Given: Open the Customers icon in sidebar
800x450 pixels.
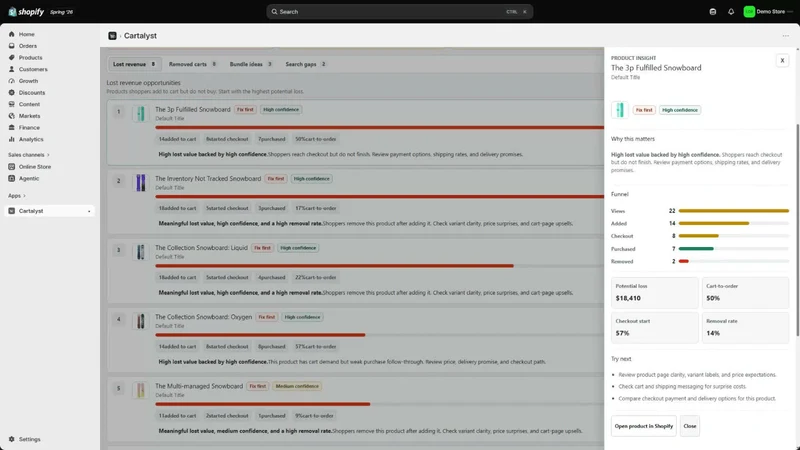Looking at the screenshot, I should [11, 69].
